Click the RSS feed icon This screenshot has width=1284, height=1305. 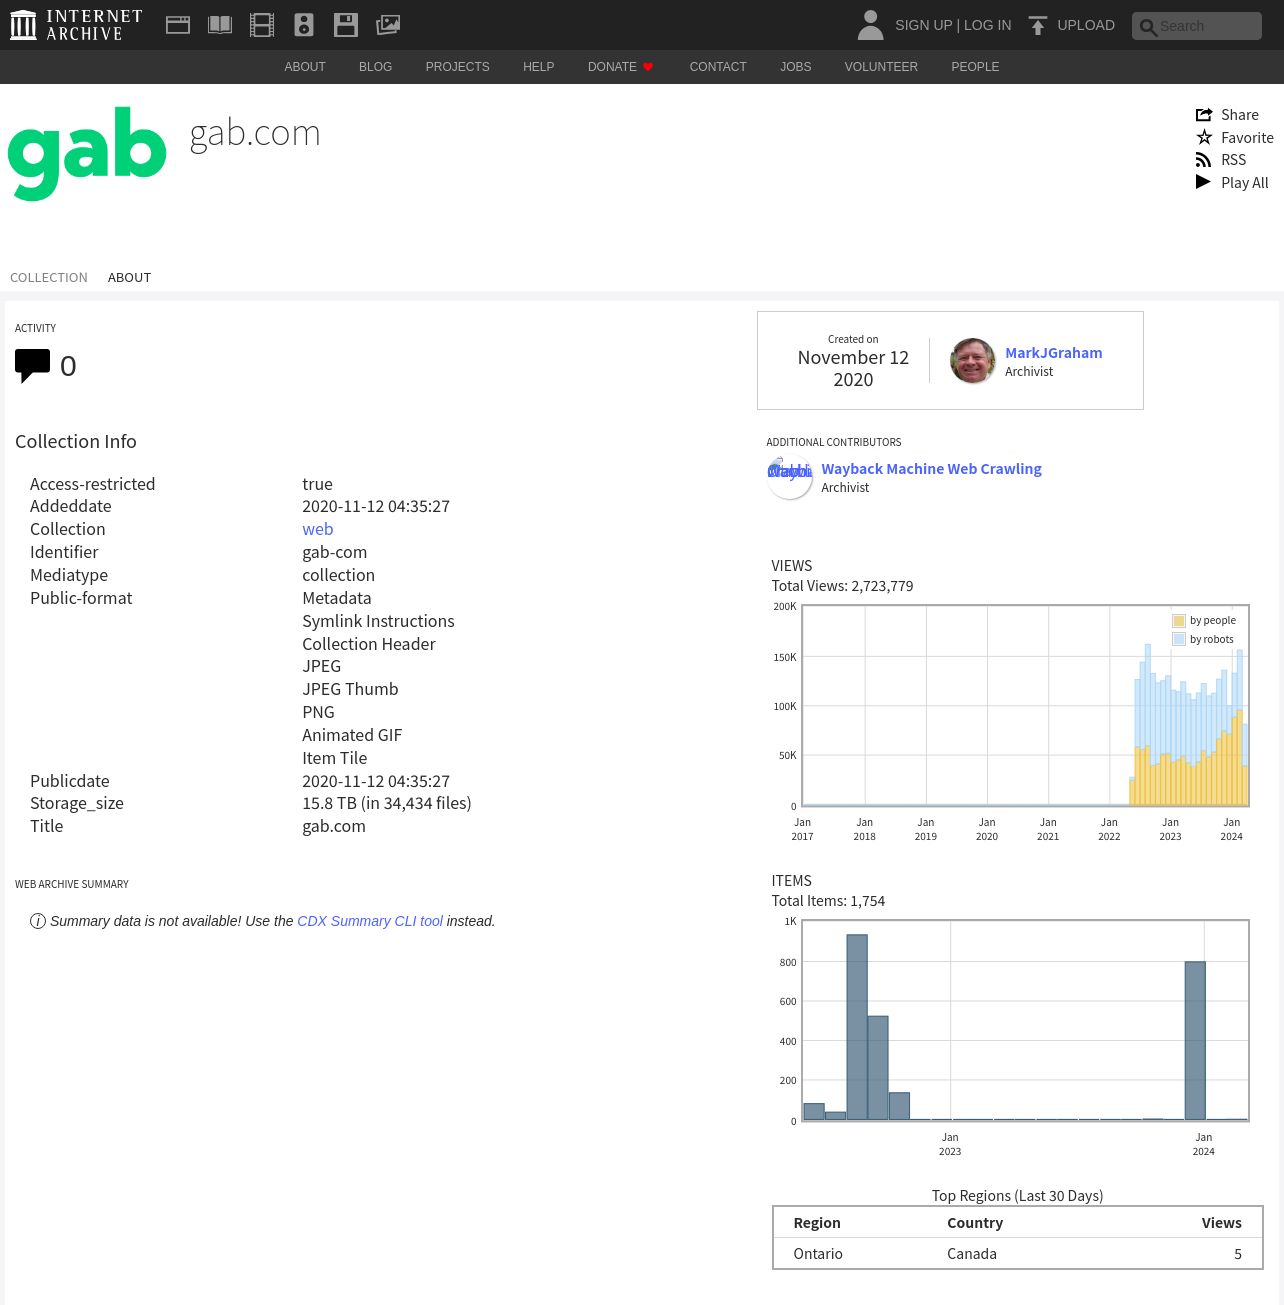(x=1204, y=160)
